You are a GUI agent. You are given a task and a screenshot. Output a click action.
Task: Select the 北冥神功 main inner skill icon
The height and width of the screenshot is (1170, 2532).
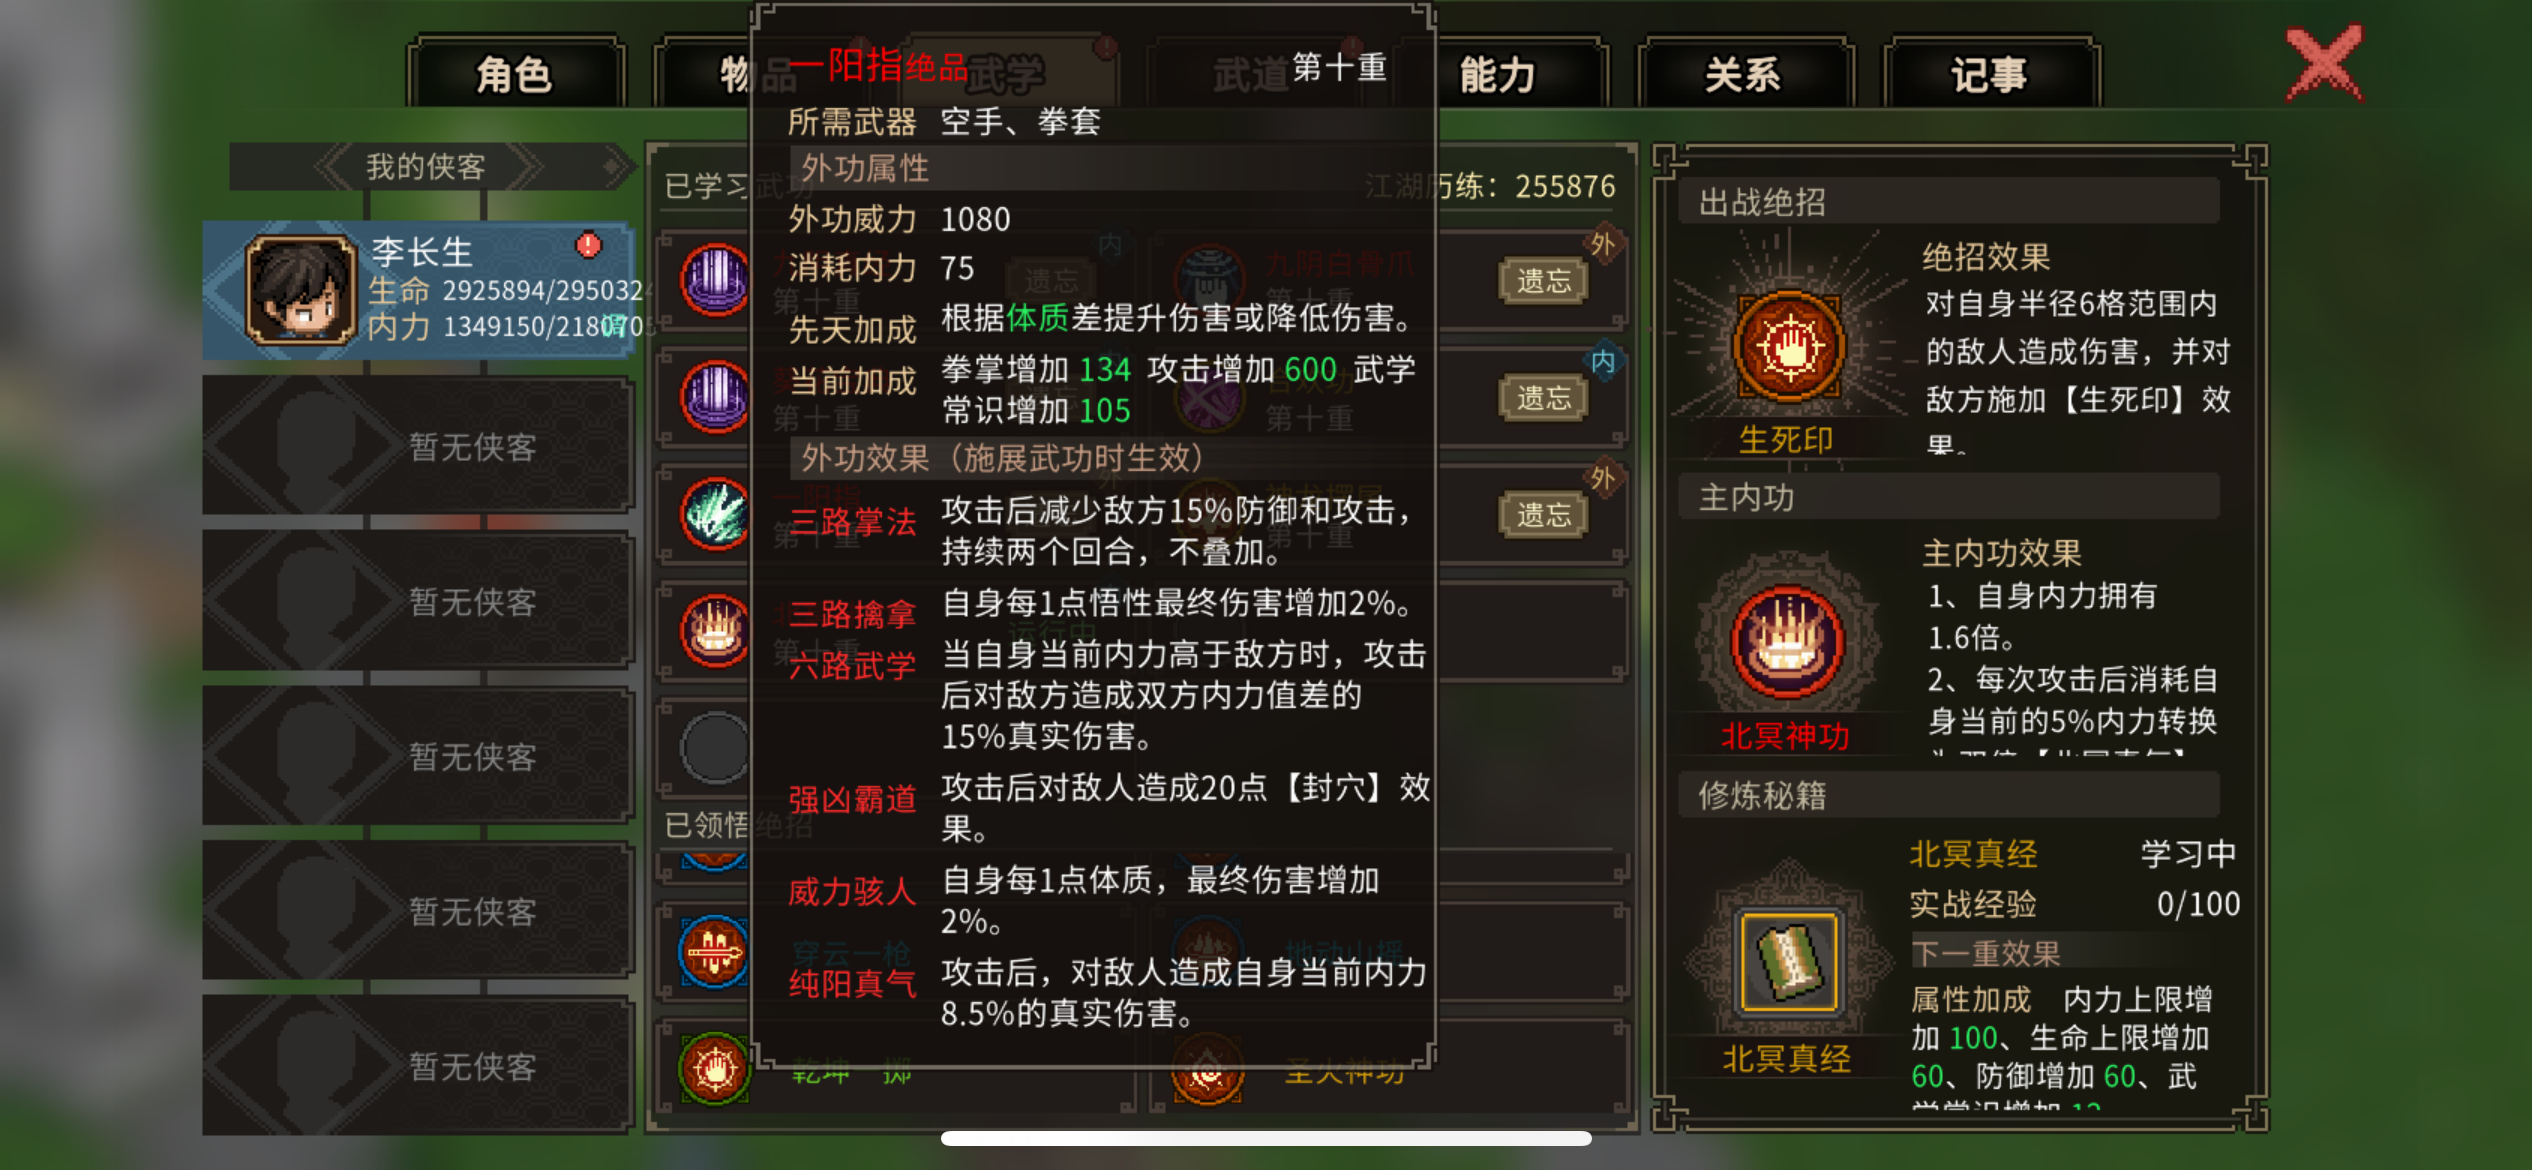pos(1787,641)
